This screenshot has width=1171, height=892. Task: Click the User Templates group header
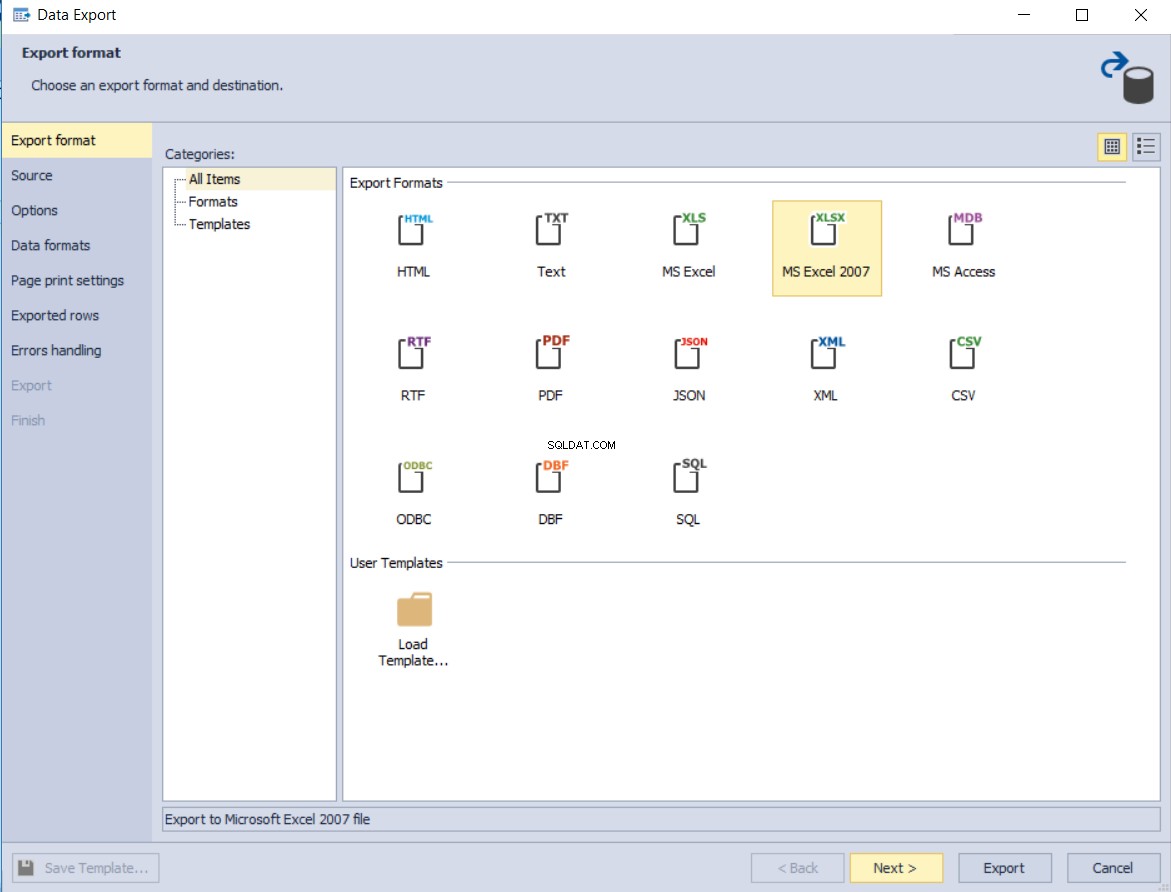click(x=396, y=563)
